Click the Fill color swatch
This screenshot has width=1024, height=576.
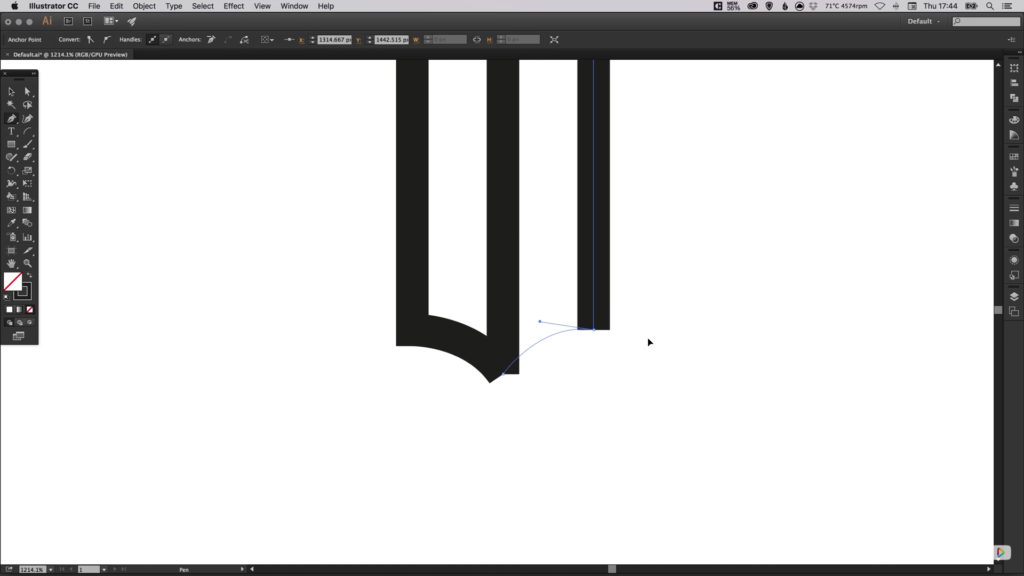click(x=10, y=280)
